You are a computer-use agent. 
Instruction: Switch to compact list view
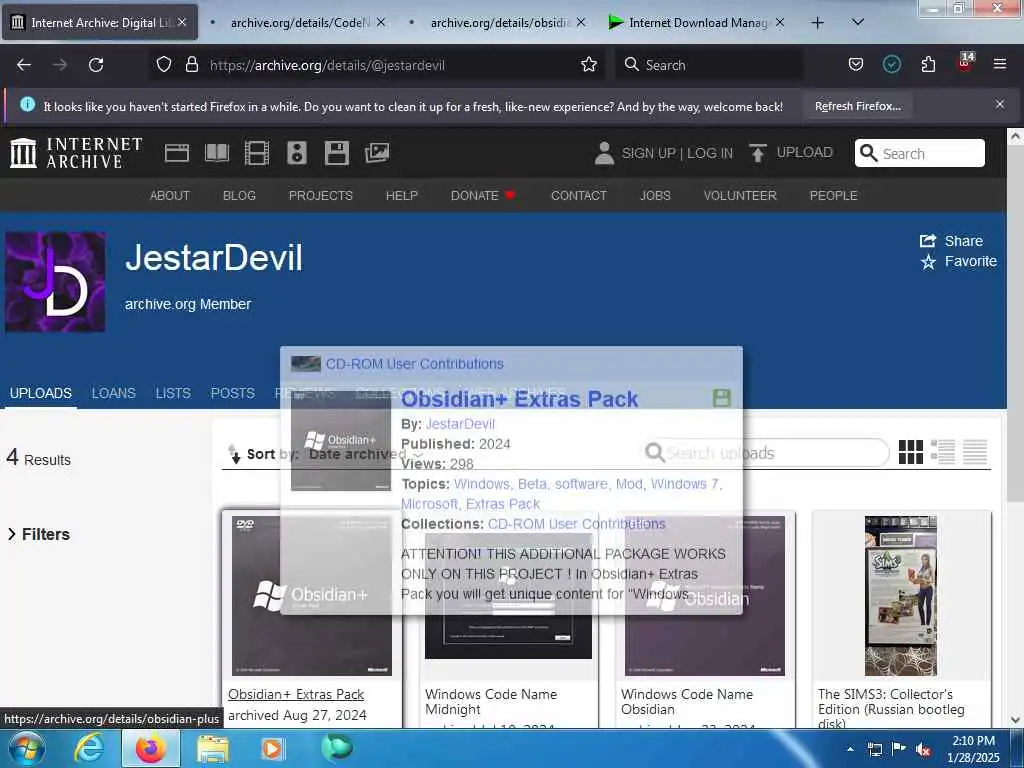pyautogui.click(x=975, y=452)
